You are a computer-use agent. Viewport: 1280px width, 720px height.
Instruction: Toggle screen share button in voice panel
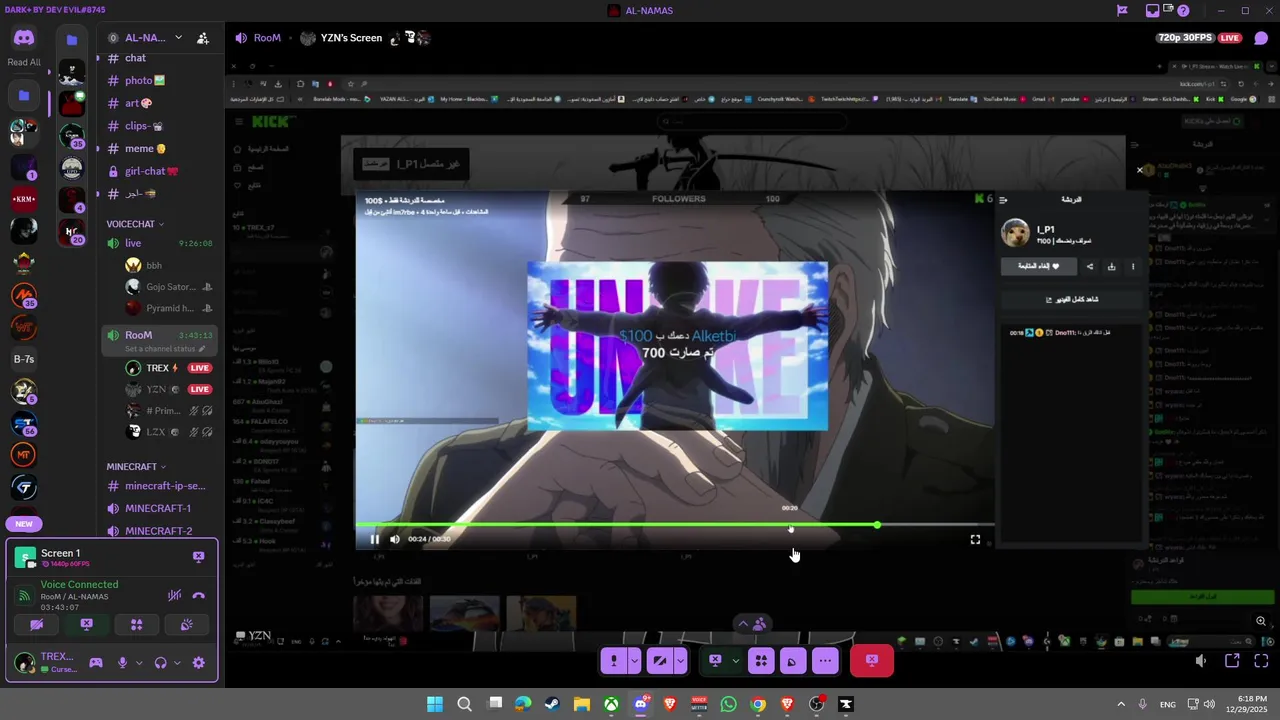click(87, 625)
